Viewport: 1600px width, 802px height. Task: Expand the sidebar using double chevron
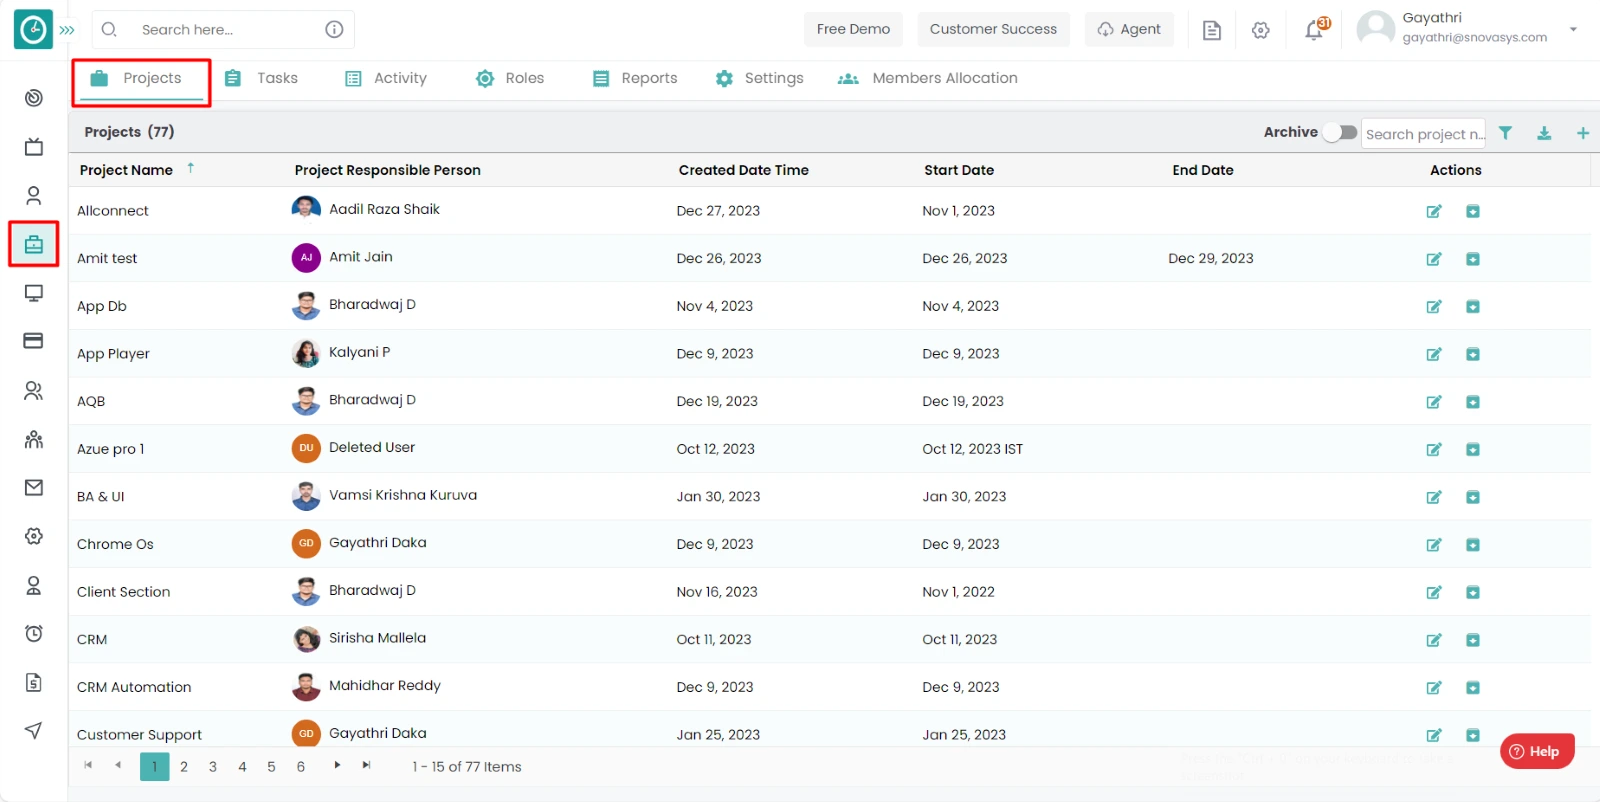coord(67,30)
